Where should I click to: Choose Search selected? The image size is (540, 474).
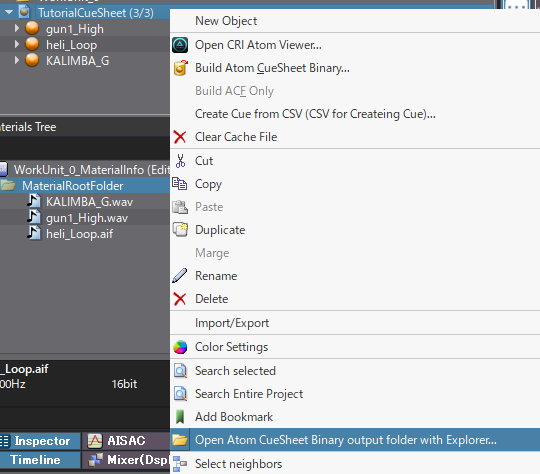pyautogui.click(x=355, y=371)
